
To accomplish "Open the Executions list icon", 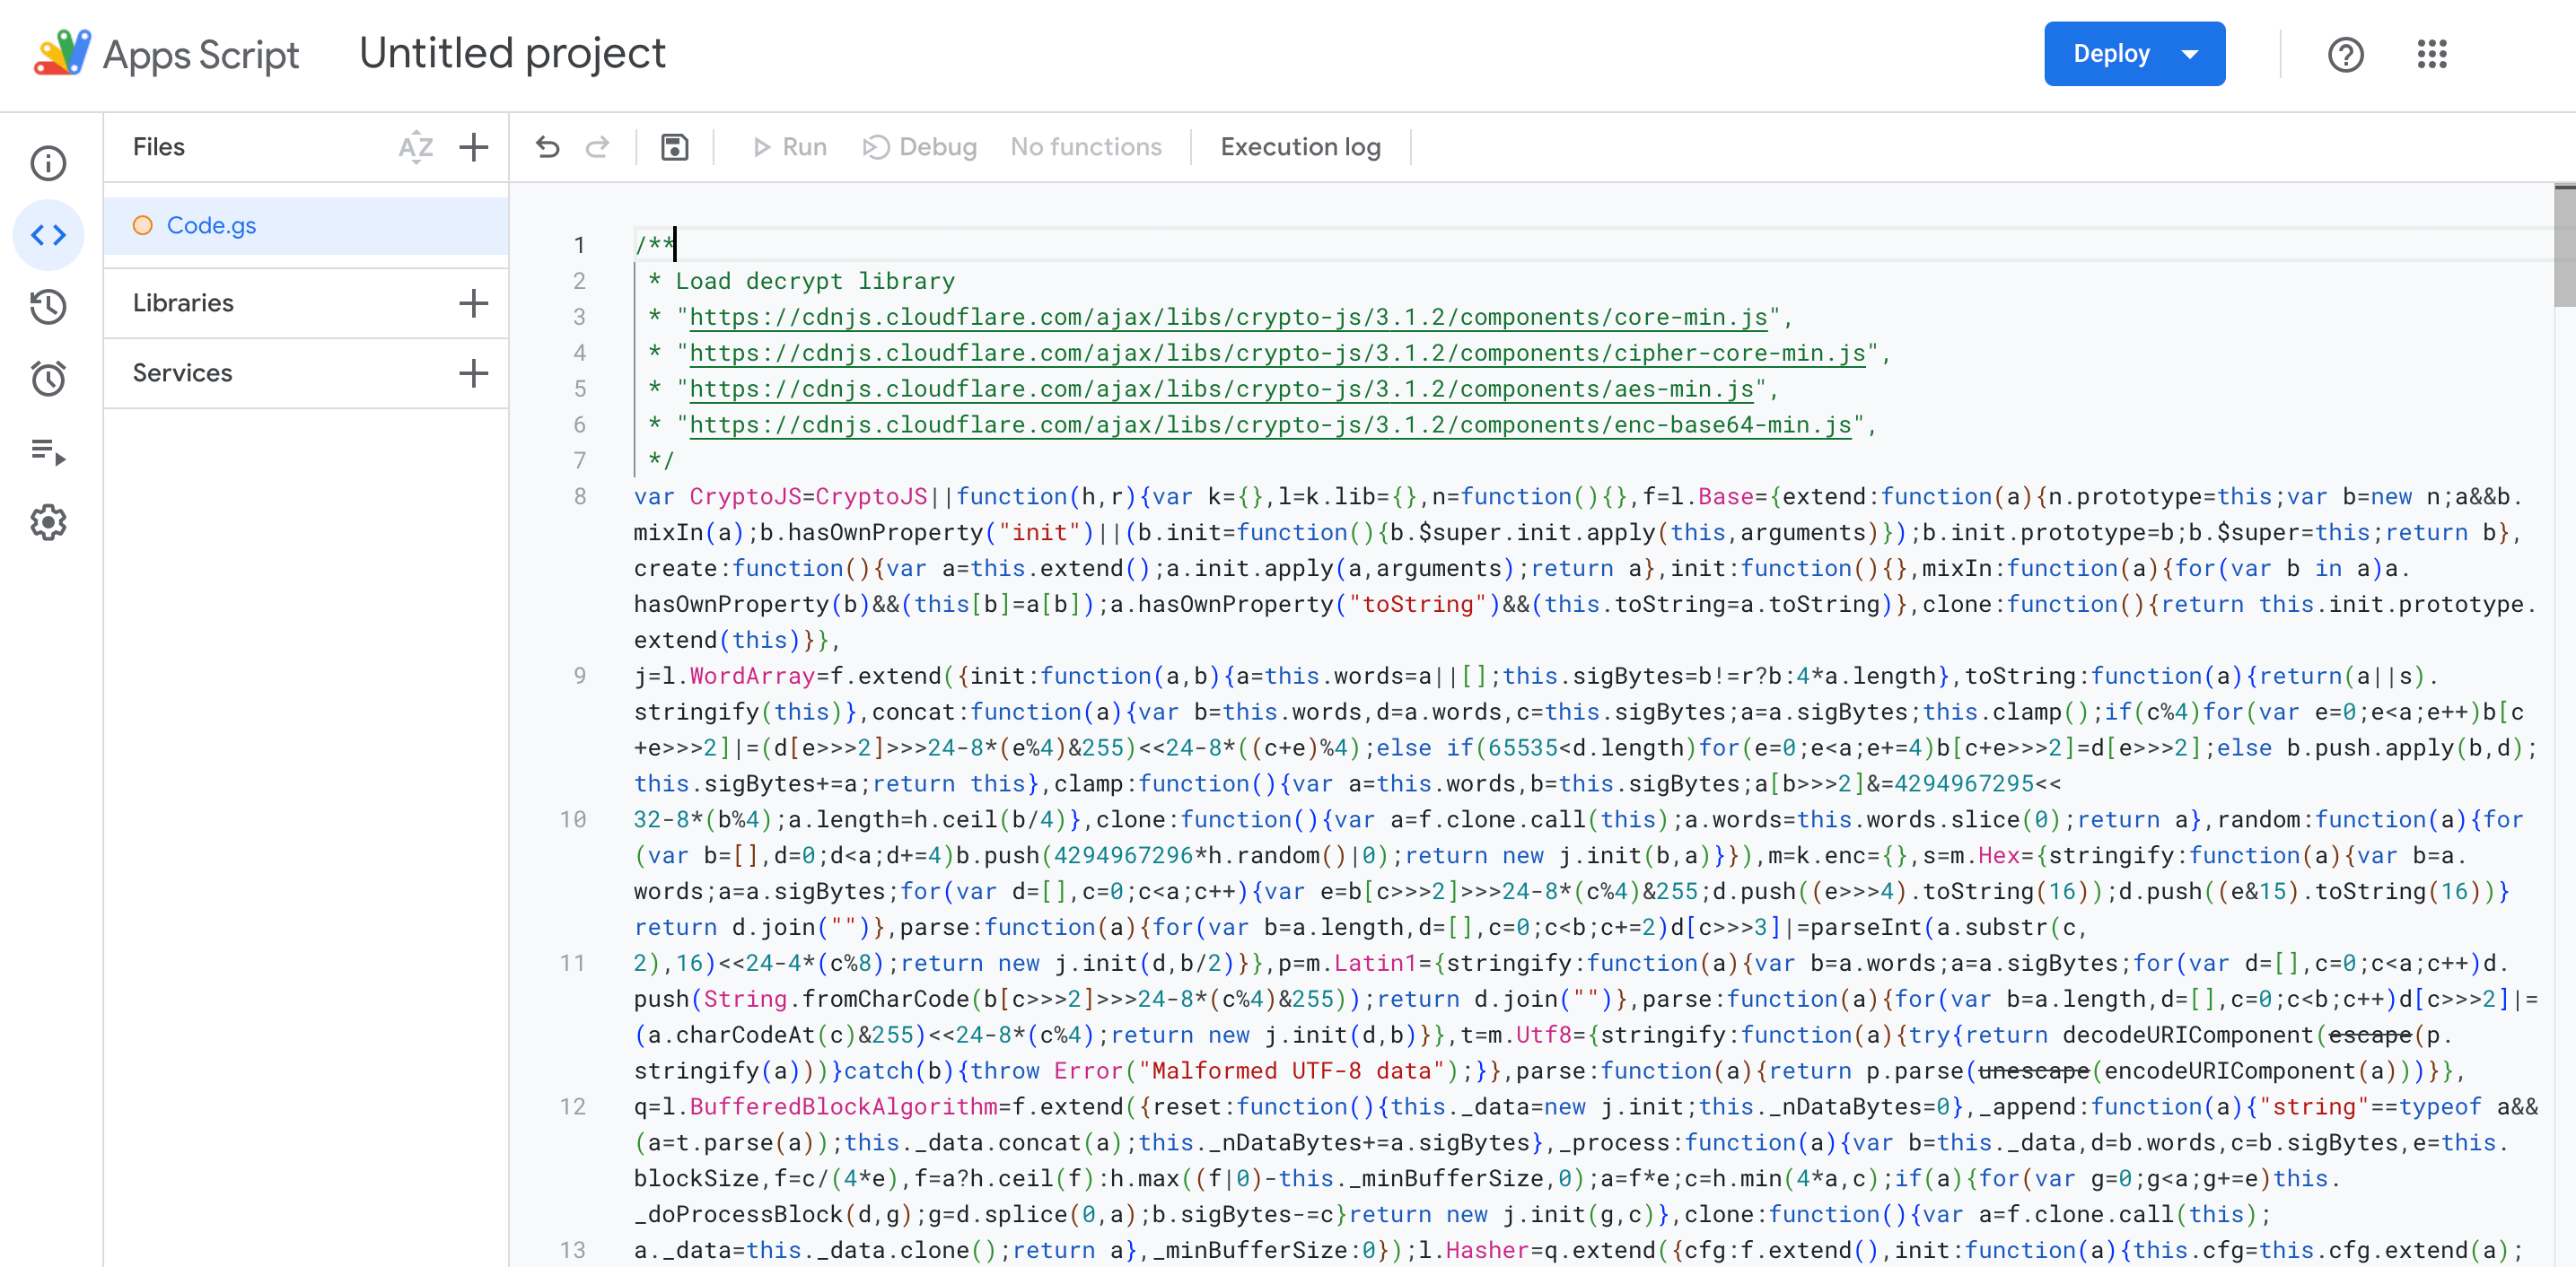I will (x=48, y=452).
